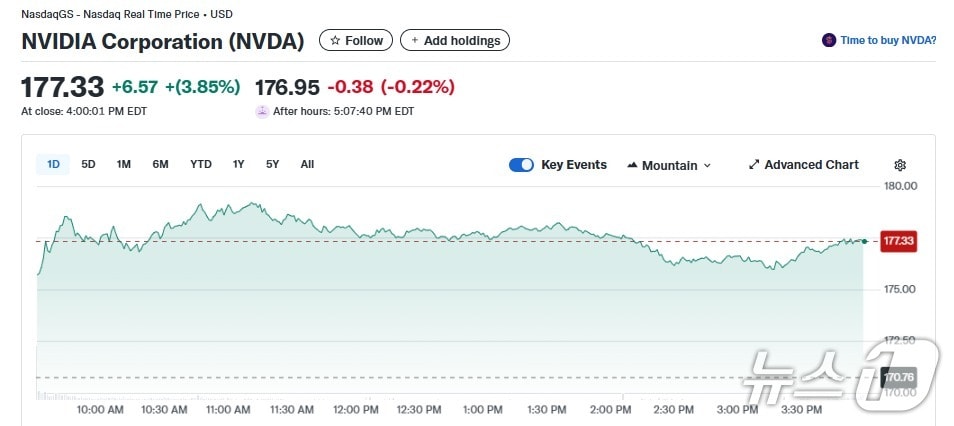Switch to the YTD range
The height and width of the screenshot is (426, 954).
201,164
